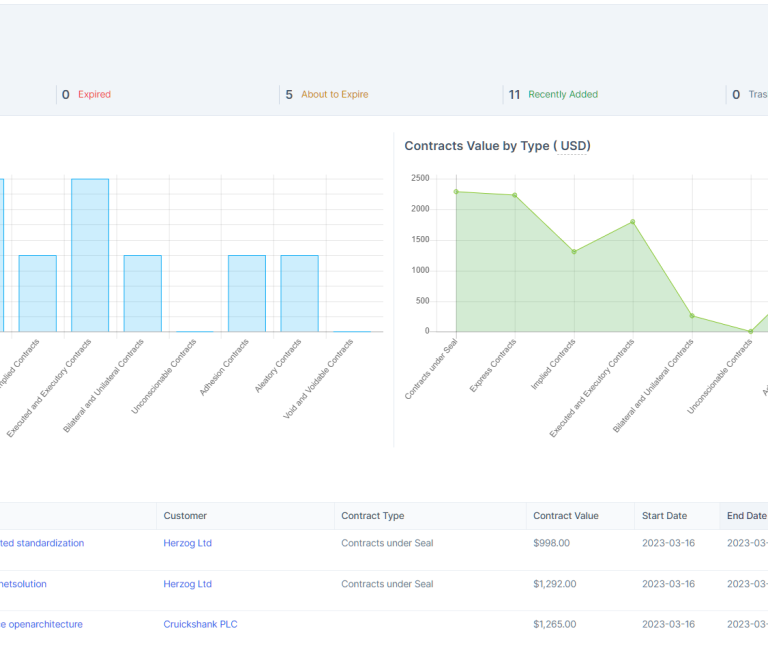The width and height of the screenshot is (768, 650).
Task: Click Executed and Executory line chart point
Action: point(633,222)
